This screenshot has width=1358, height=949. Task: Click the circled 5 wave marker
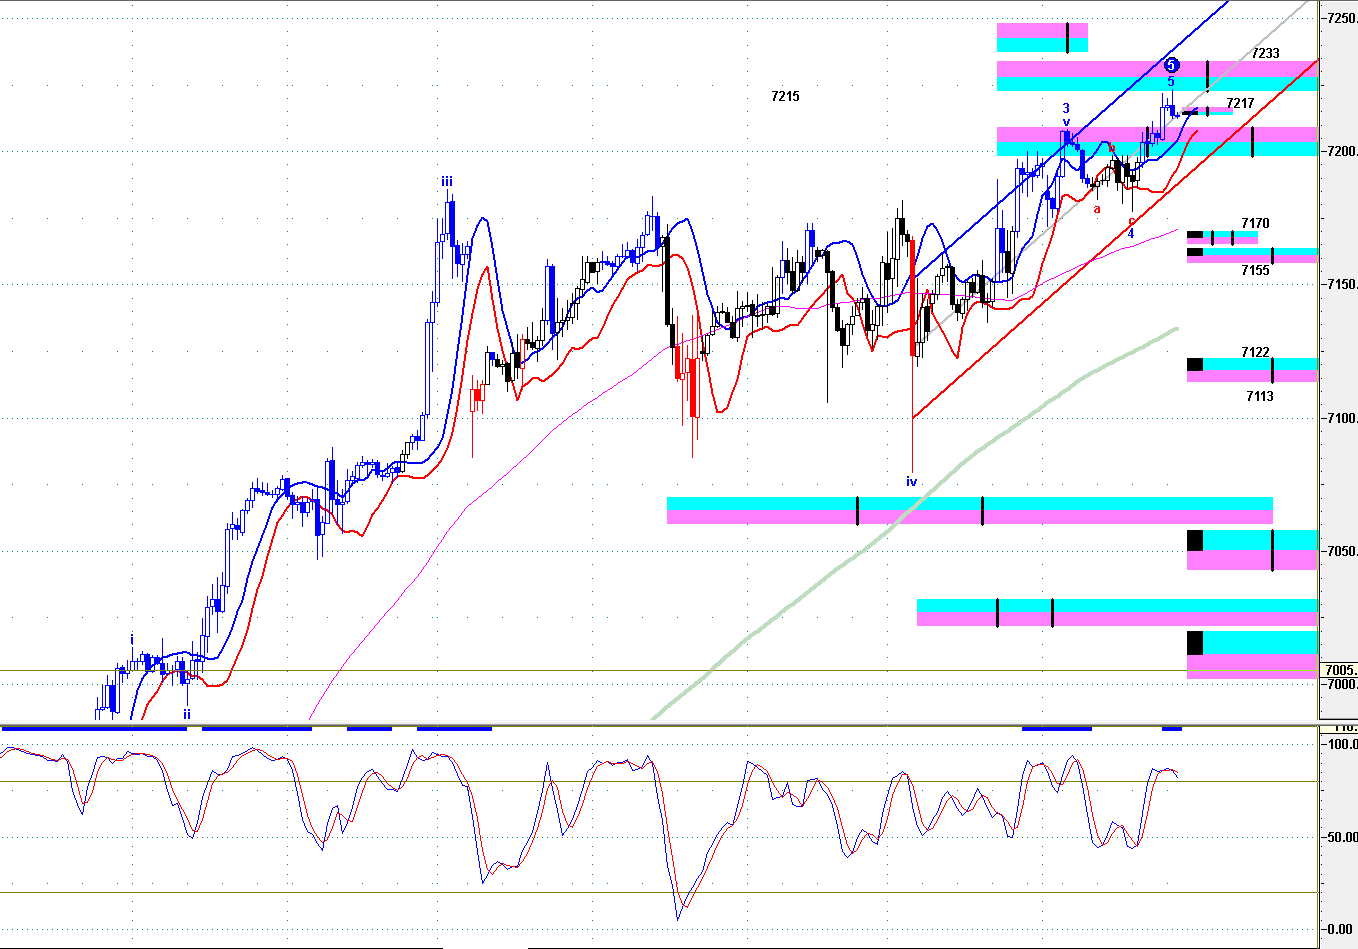coord(1171,65)
